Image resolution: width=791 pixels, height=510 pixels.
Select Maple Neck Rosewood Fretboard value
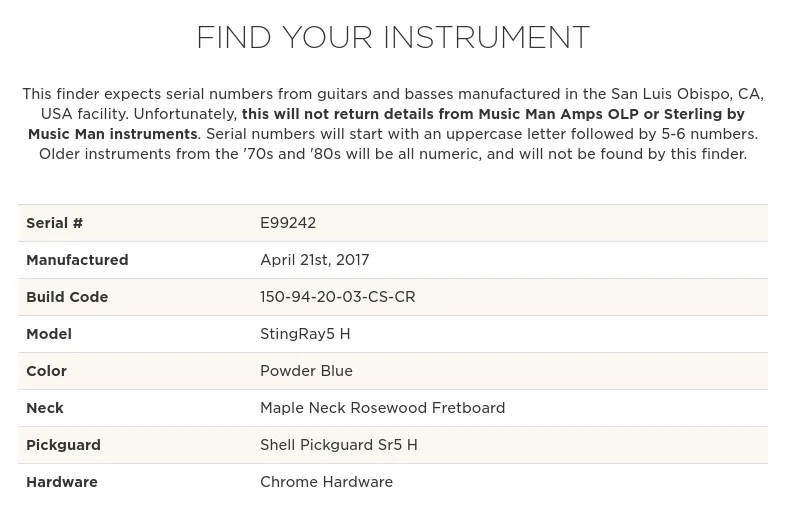point(382,408)
